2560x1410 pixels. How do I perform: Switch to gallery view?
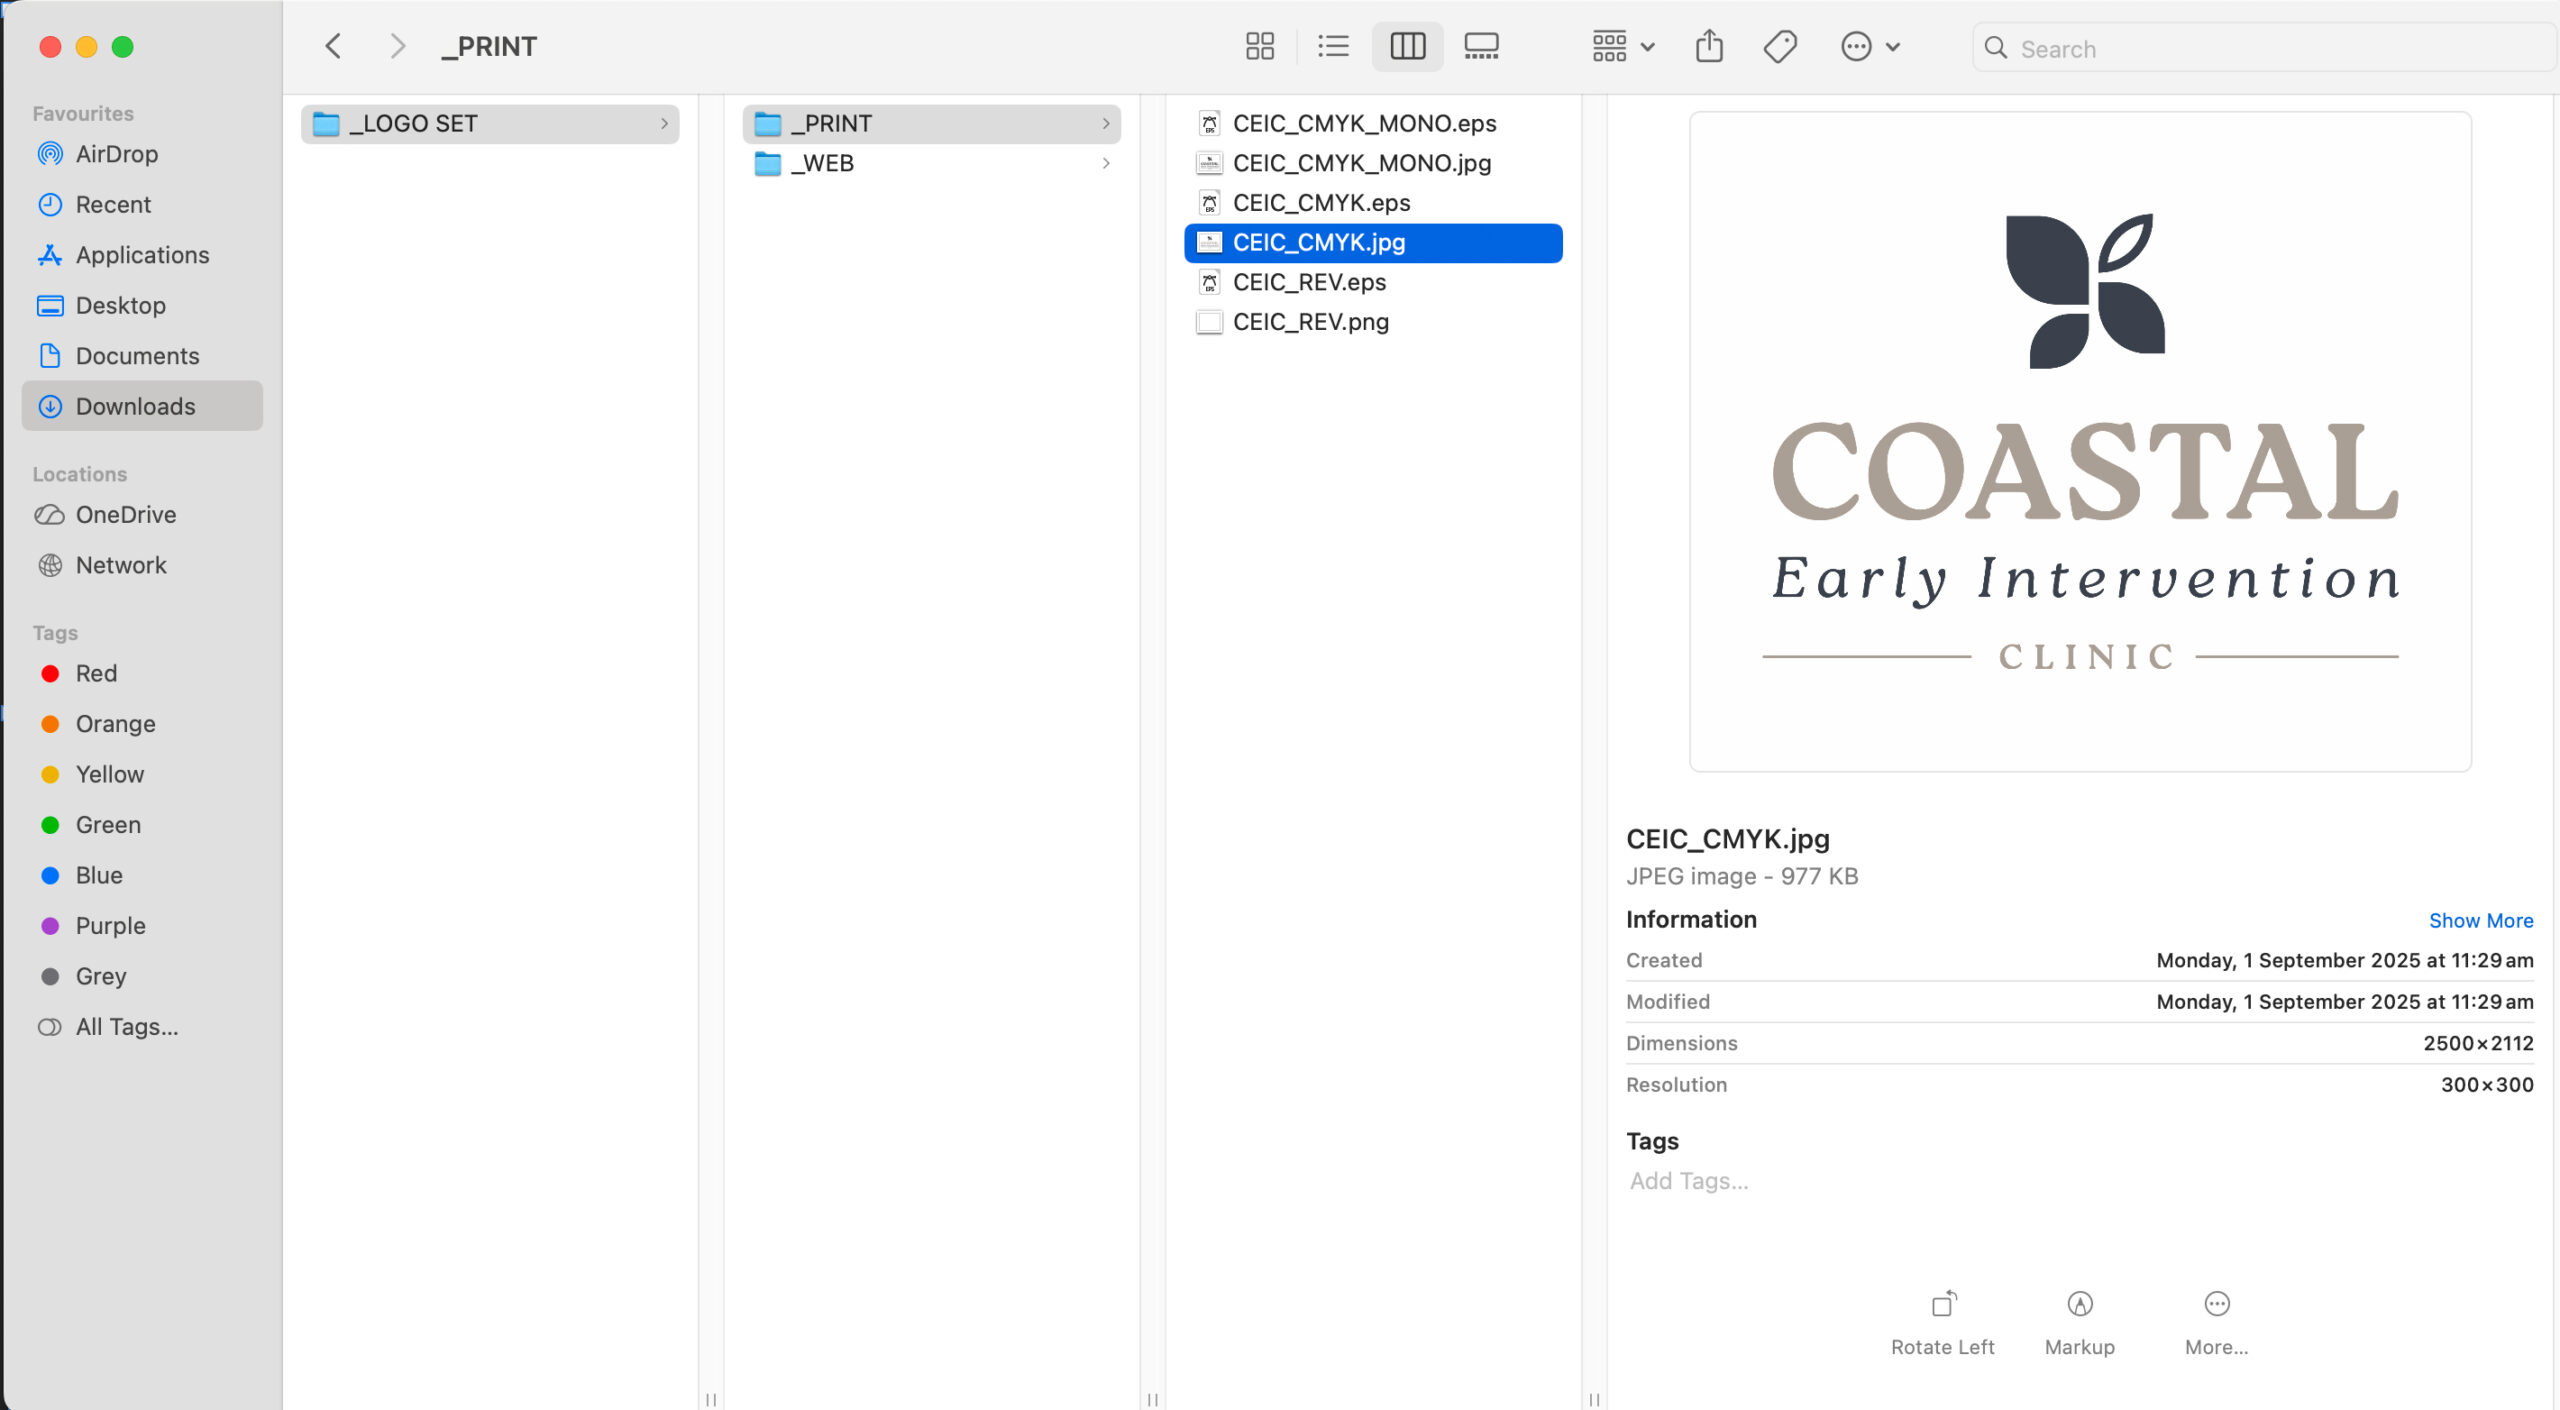[1481, 46]
